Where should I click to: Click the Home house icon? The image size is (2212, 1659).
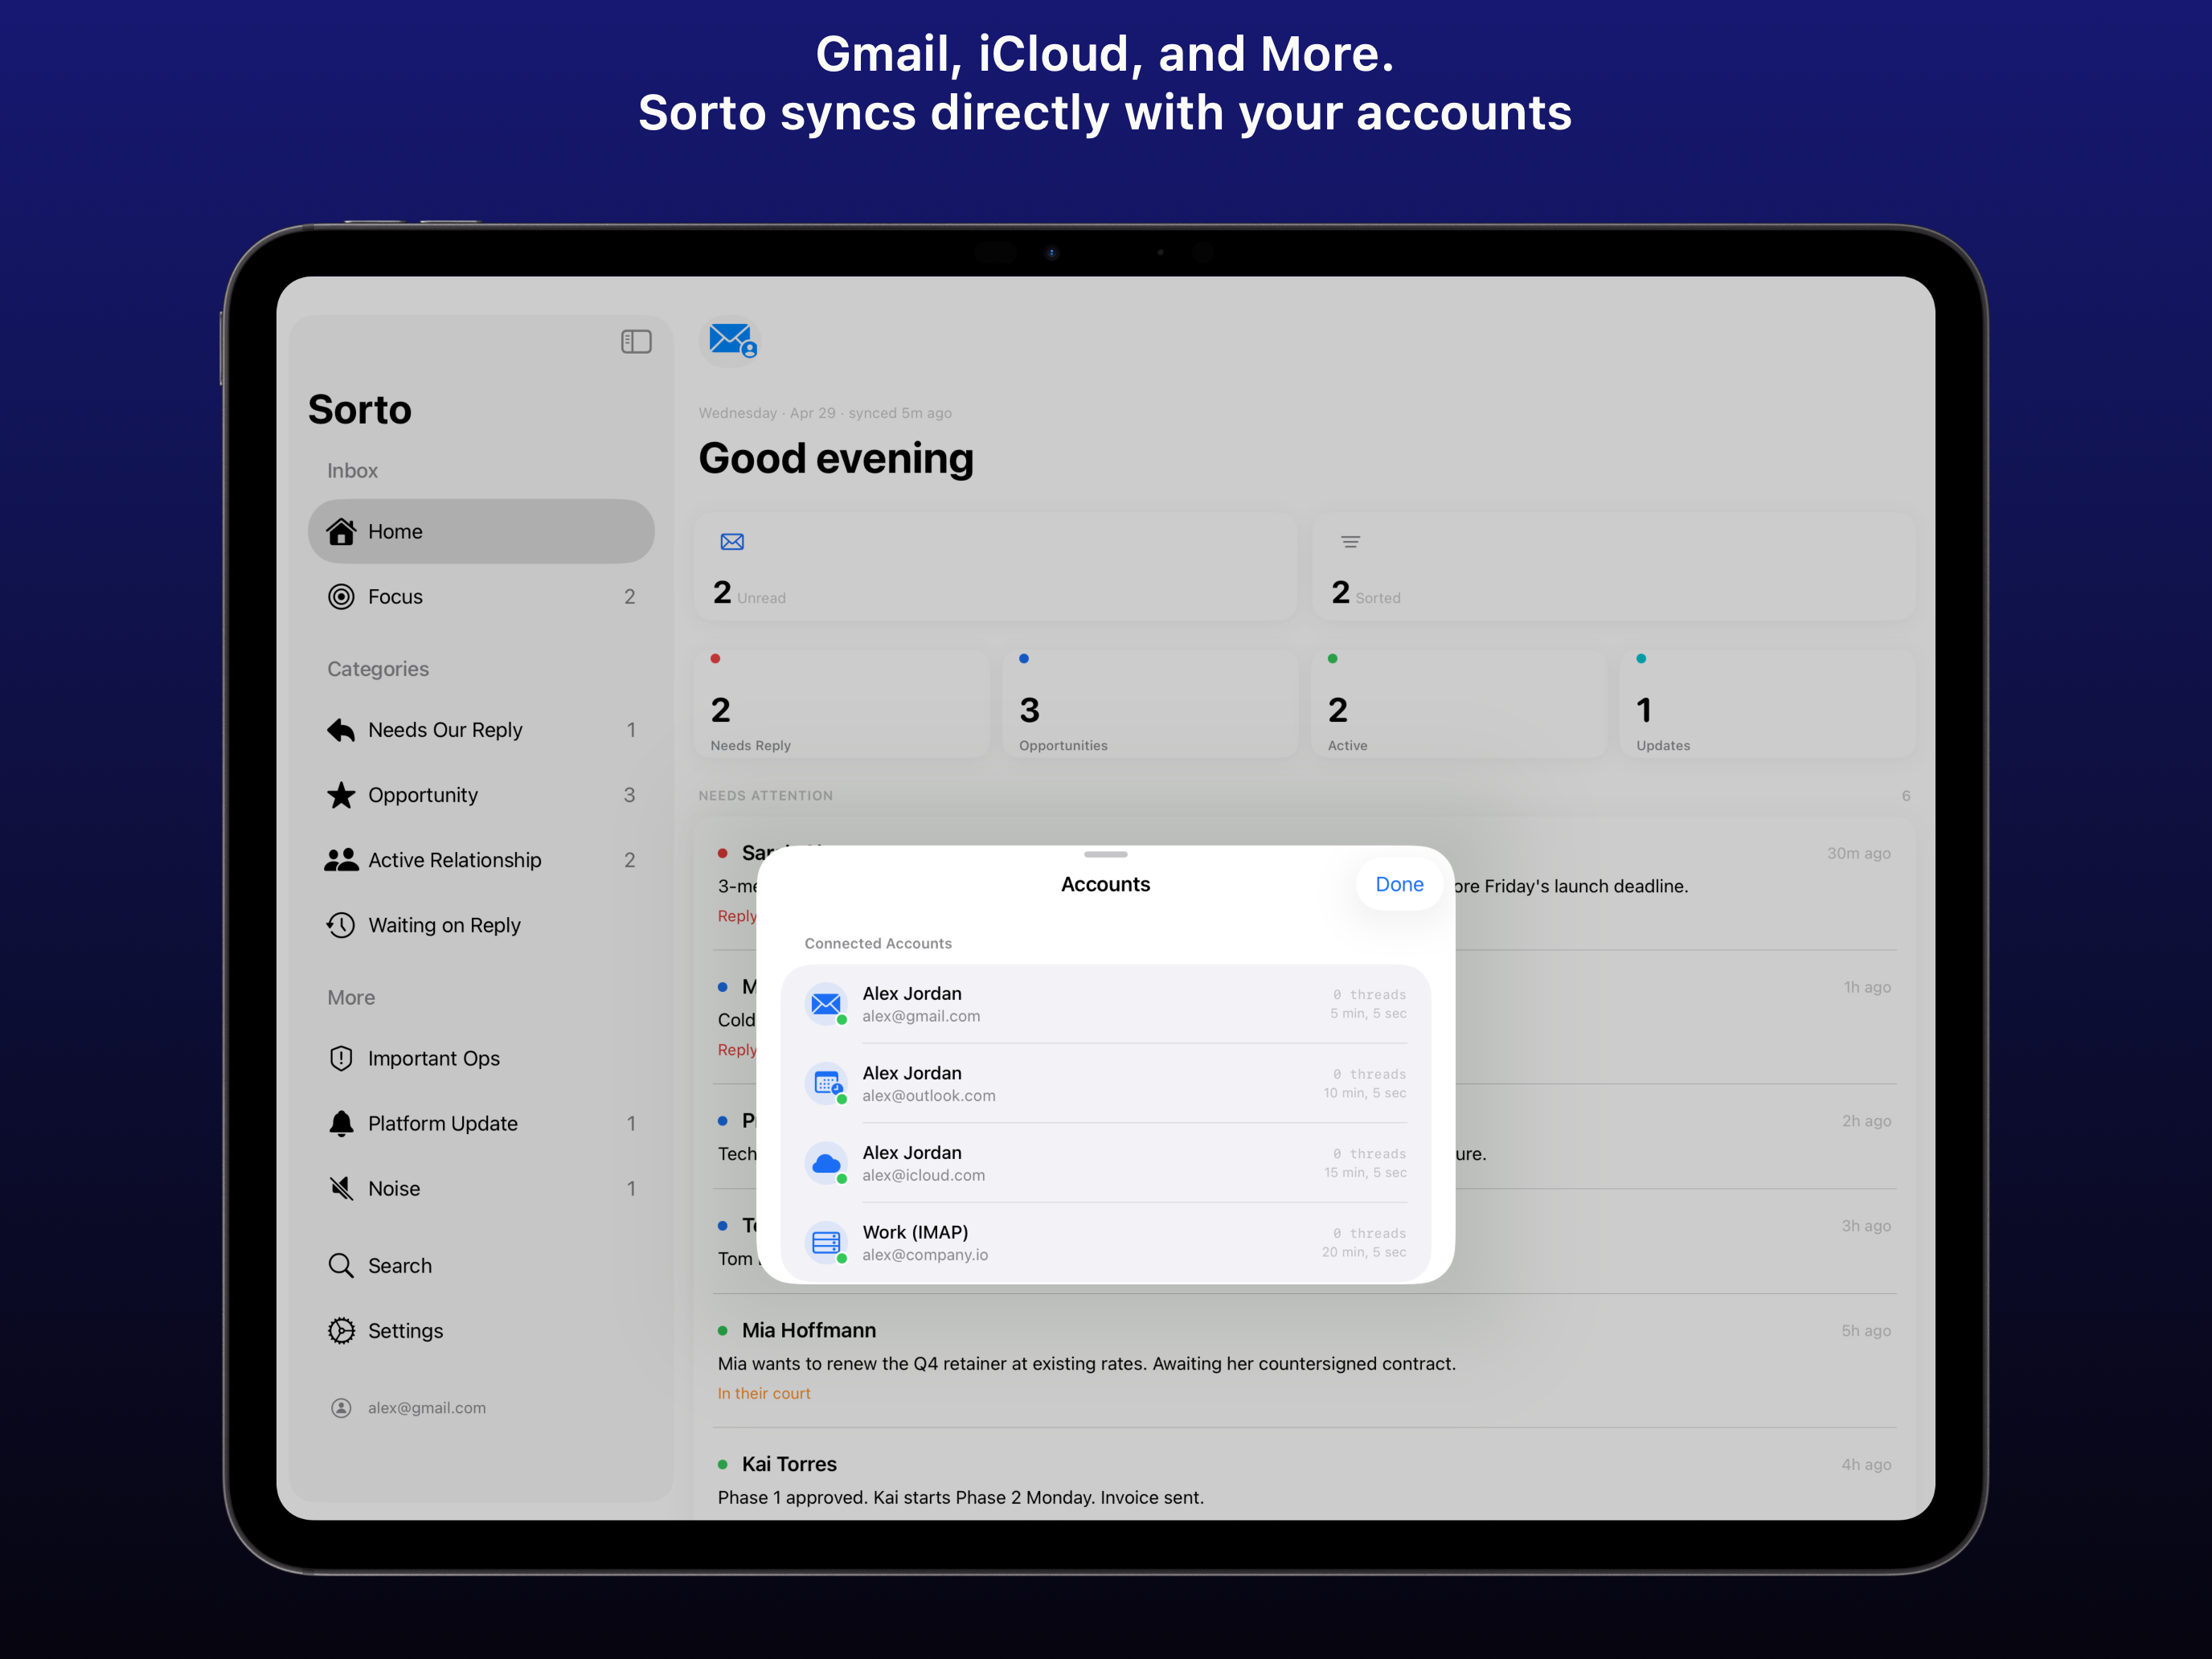[x=341, y=531]
